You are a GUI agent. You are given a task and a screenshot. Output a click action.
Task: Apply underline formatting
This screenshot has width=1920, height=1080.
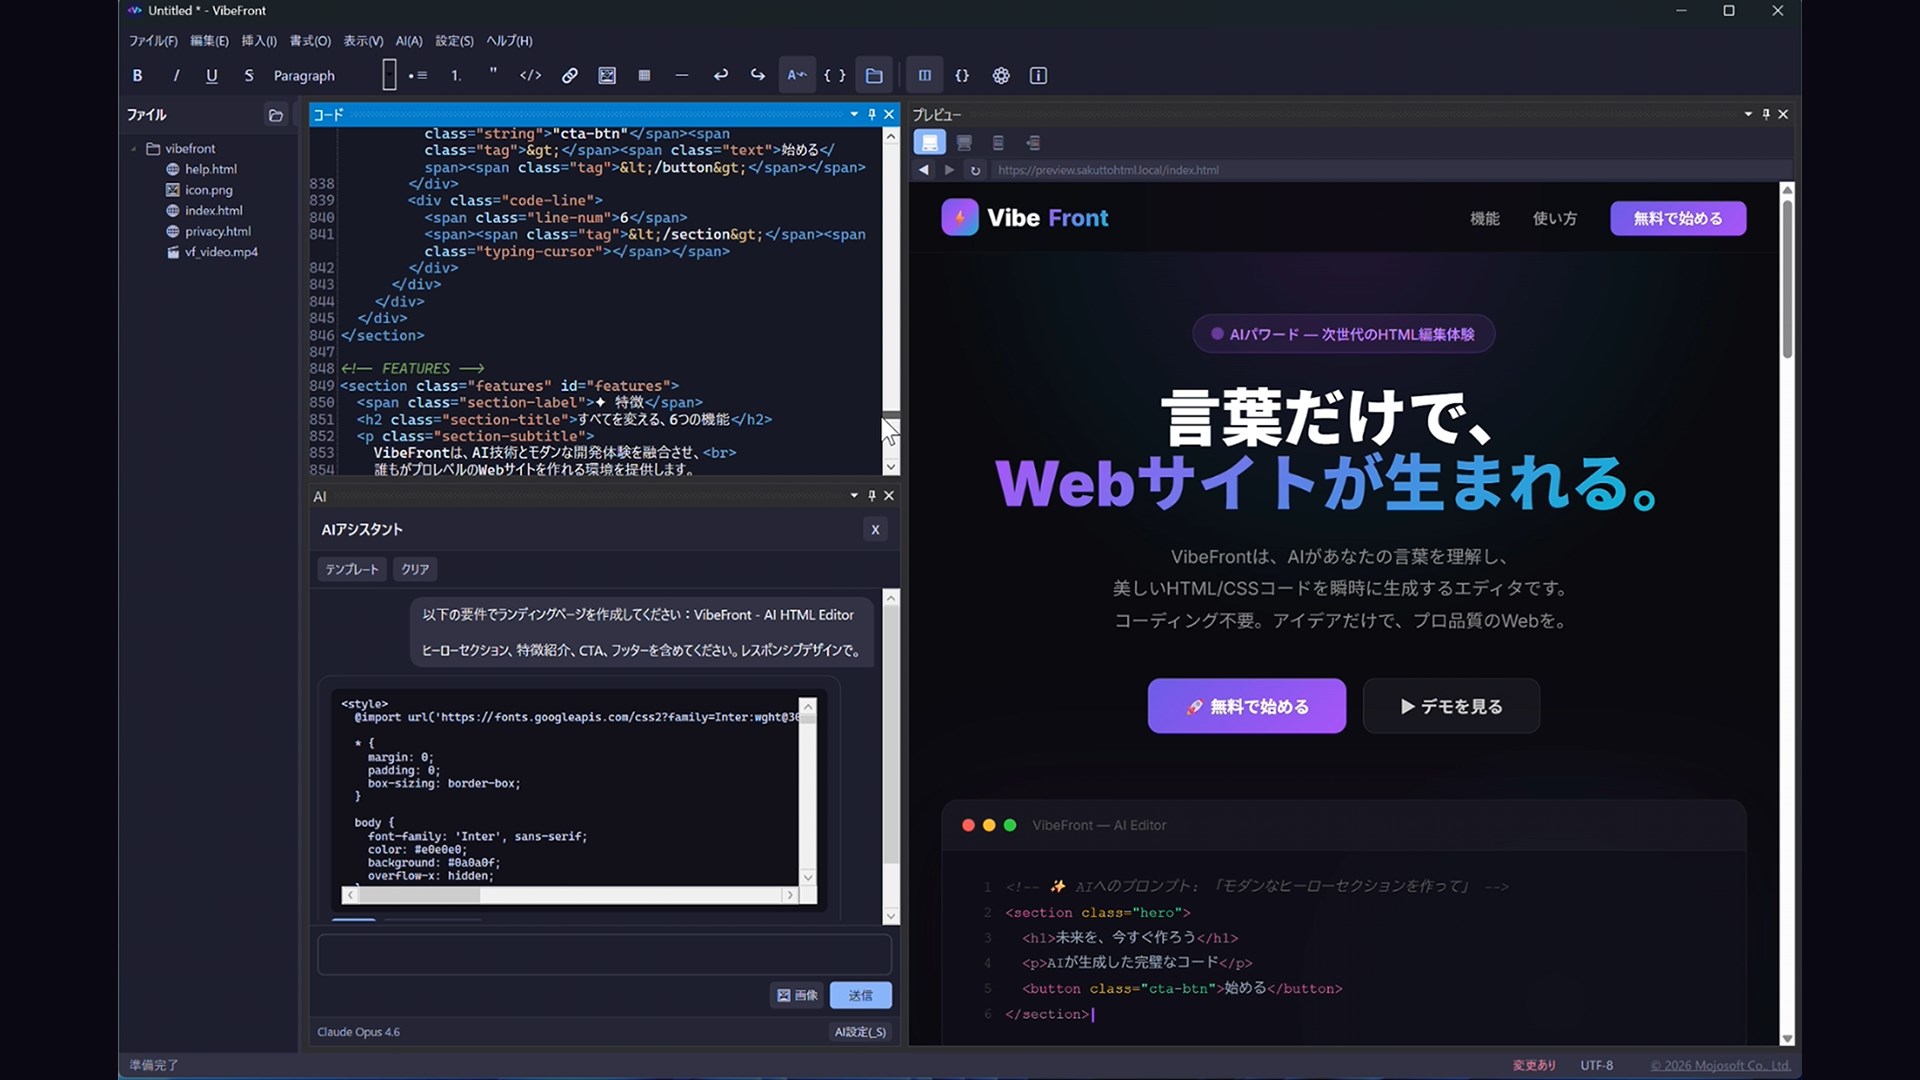tap(212, 76)
